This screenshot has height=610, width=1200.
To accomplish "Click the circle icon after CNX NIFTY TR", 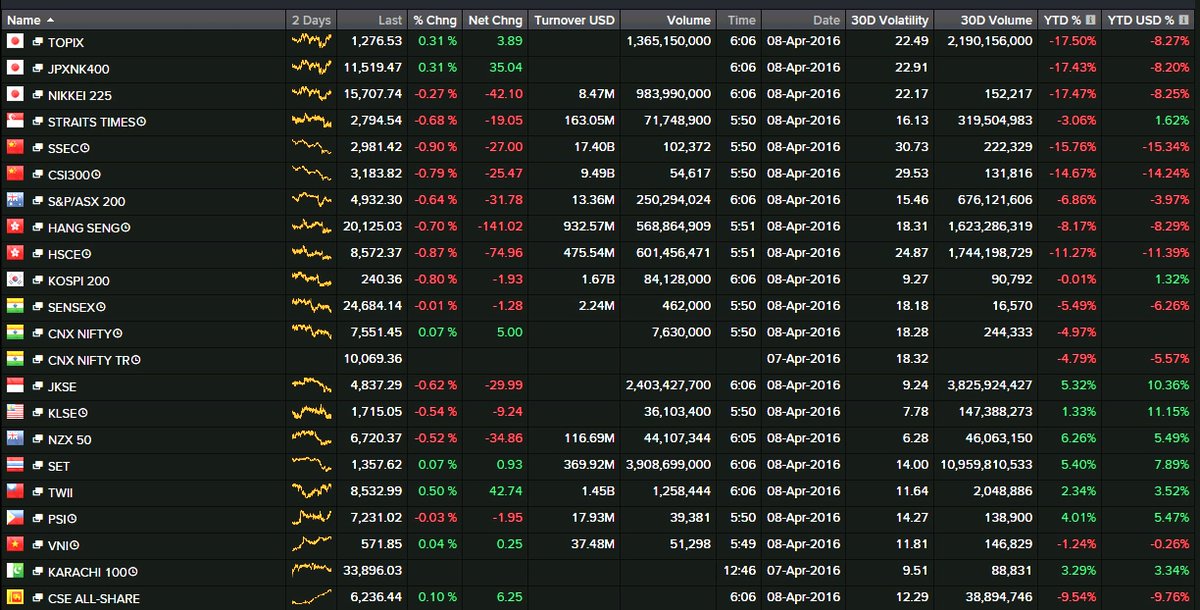I will click(x=136, y=360).
